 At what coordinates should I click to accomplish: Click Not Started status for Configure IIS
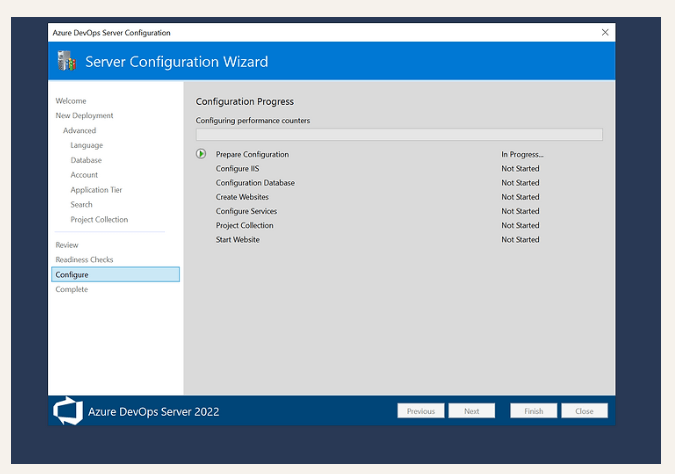(x=520, y=168)
